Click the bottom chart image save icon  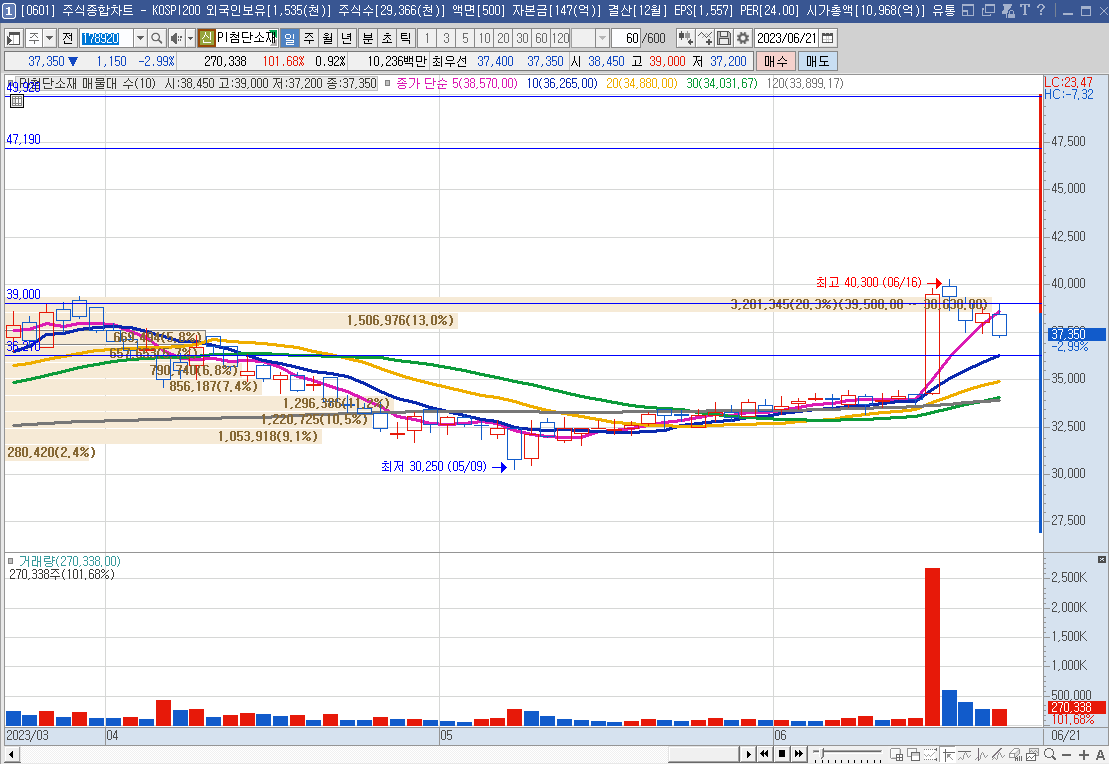(x=1032, y=754)
